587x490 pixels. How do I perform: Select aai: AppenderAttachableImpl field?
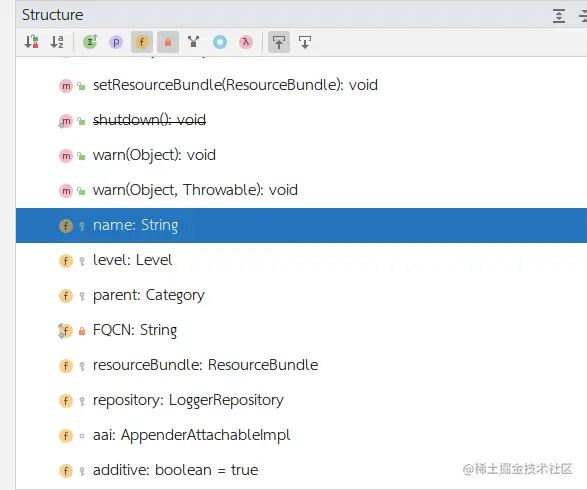tap(301, 435)
